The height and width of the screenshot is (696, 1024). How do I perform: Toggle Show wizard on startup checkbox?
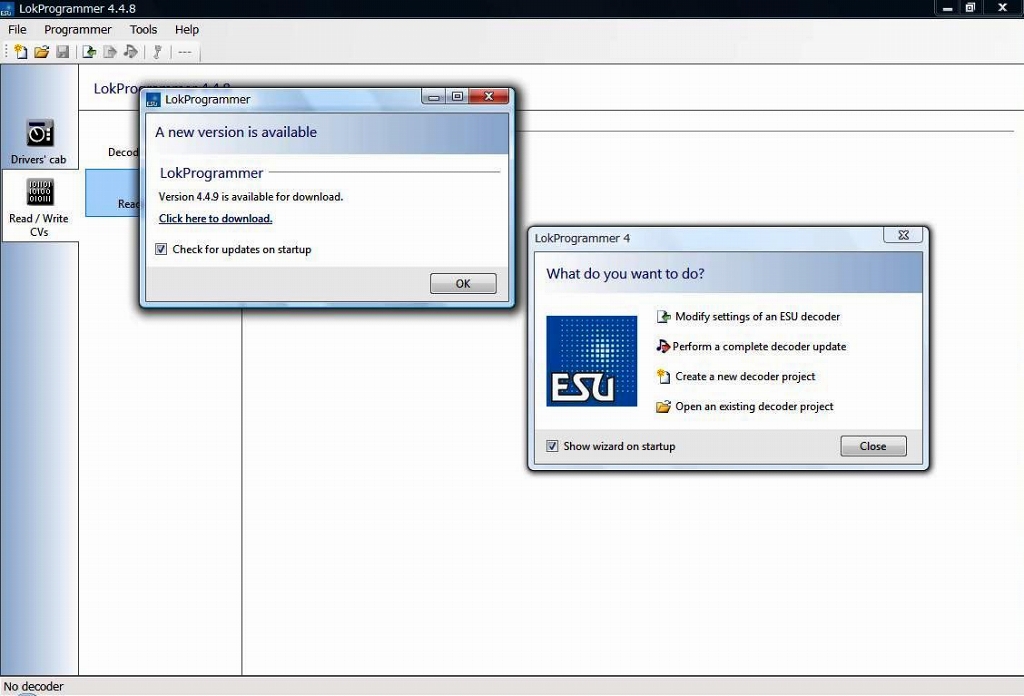552,446
